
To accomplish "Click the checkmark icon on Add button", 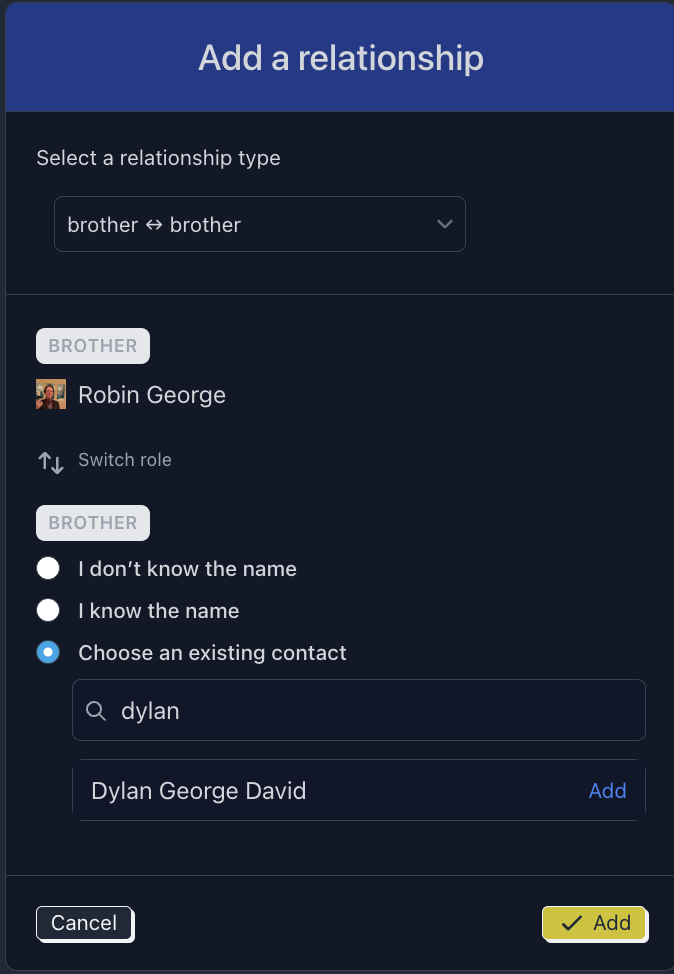I will 572,923.
